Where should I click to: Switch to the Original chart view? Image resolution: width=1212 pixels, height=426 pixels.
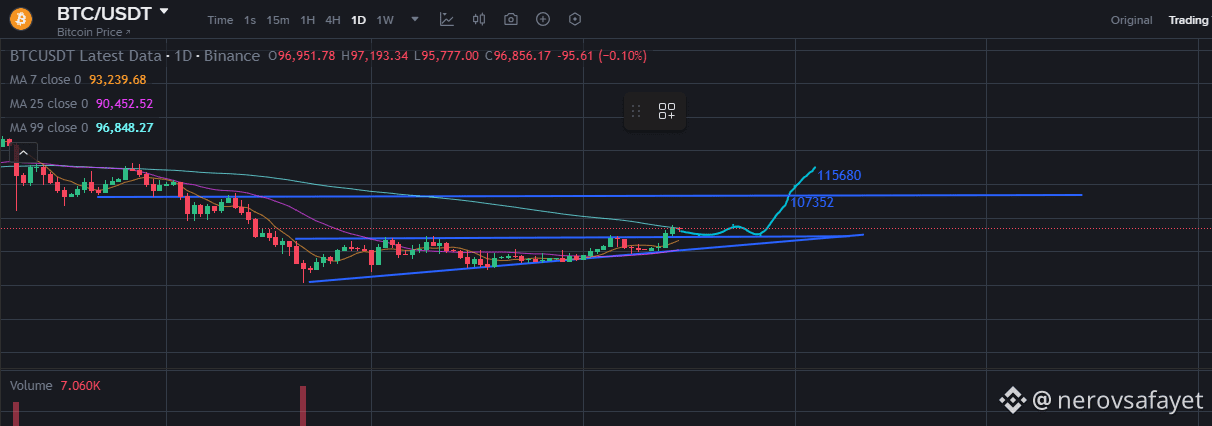coord(1131,20)
